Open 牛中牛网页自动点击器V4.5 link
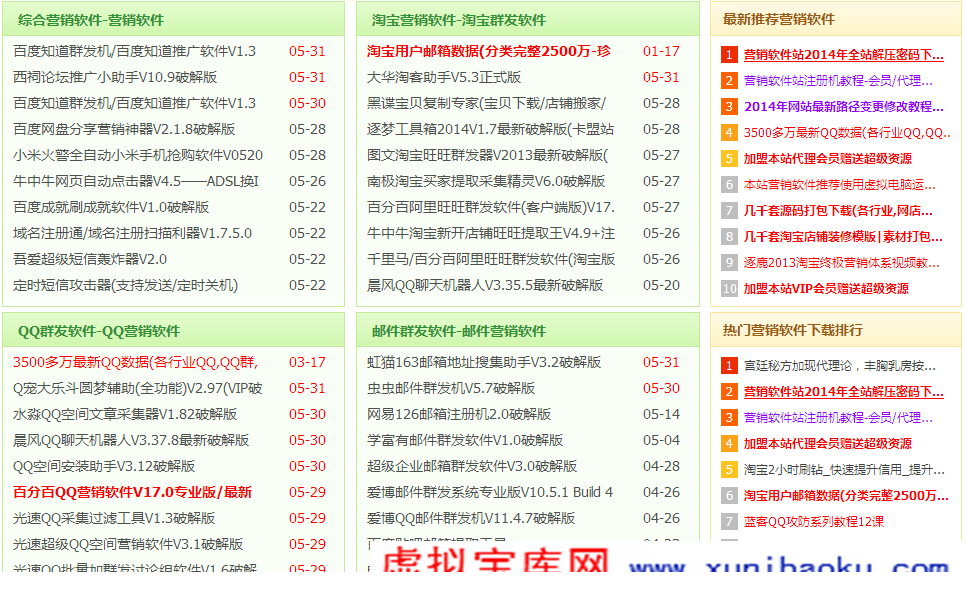966x595 pixels. click(136, 182)
